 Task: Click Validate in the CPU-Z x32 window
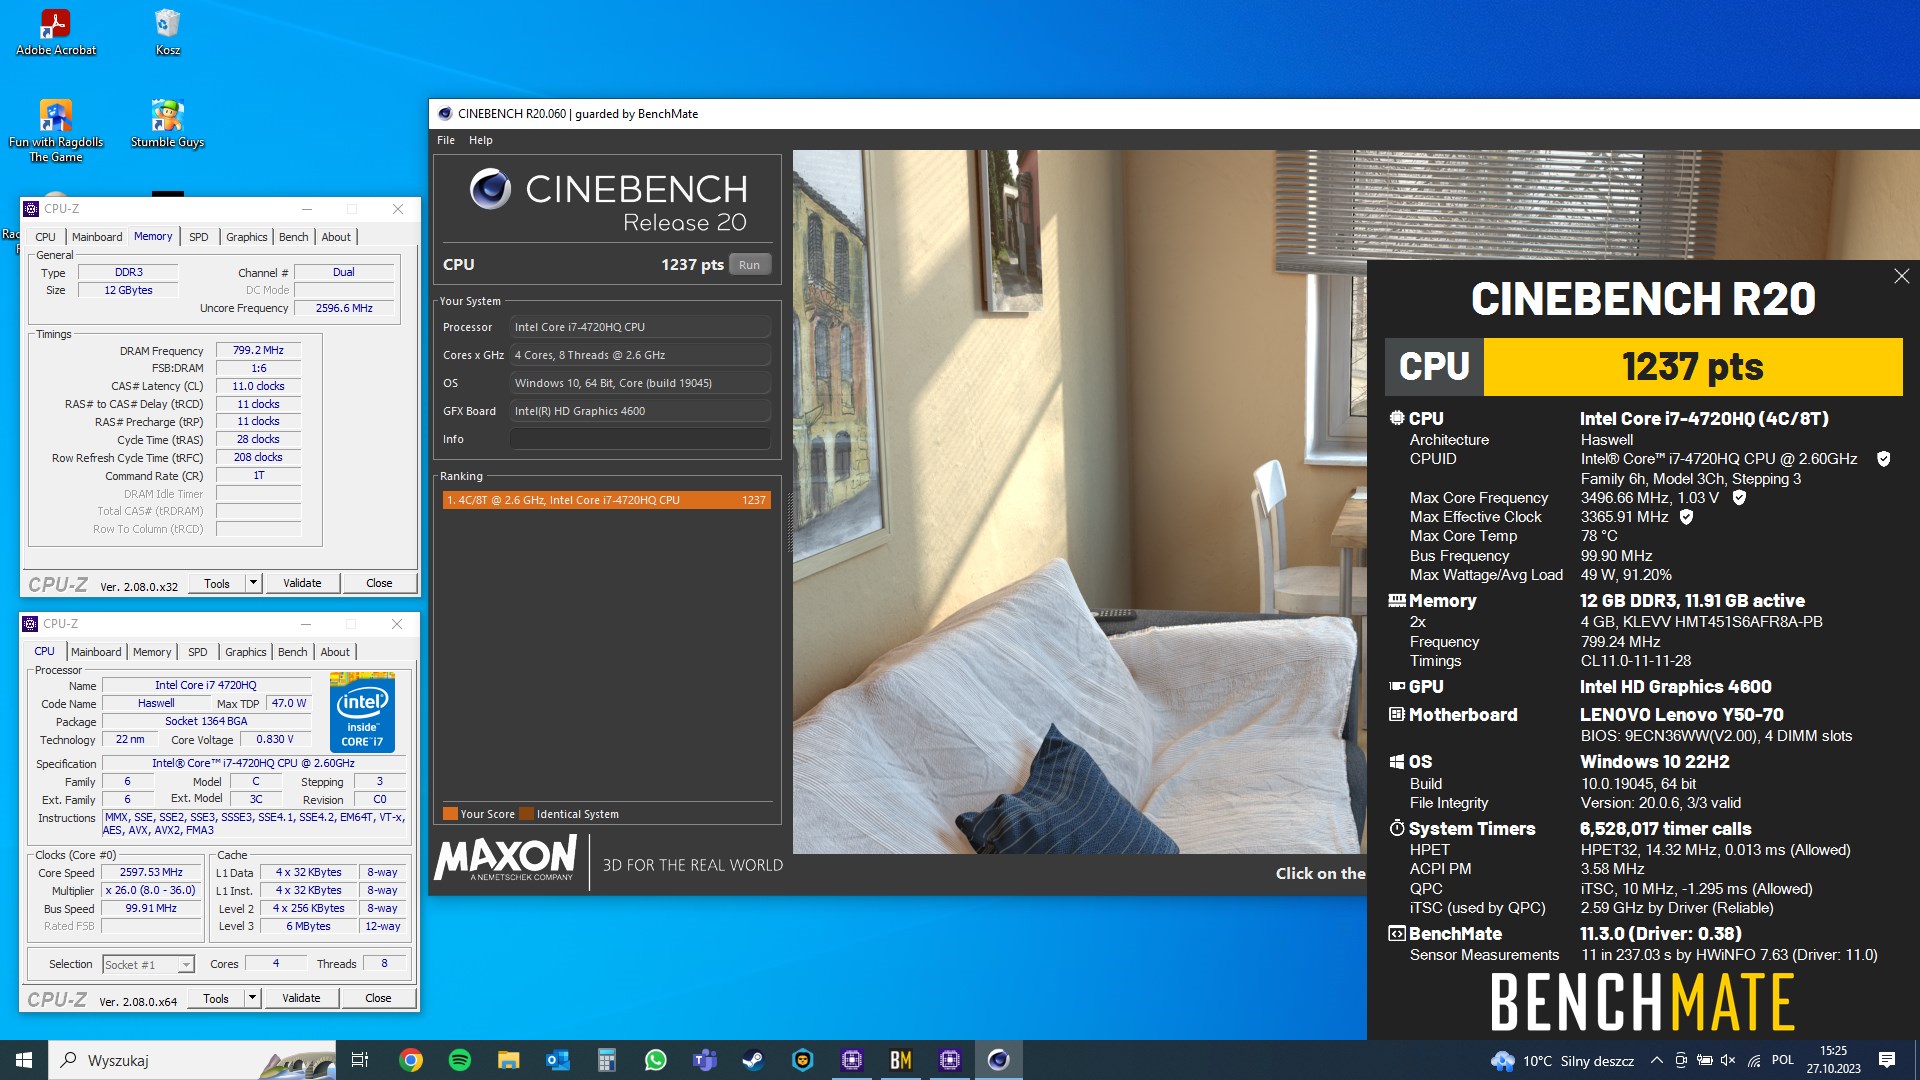click(x=302, y=583)
